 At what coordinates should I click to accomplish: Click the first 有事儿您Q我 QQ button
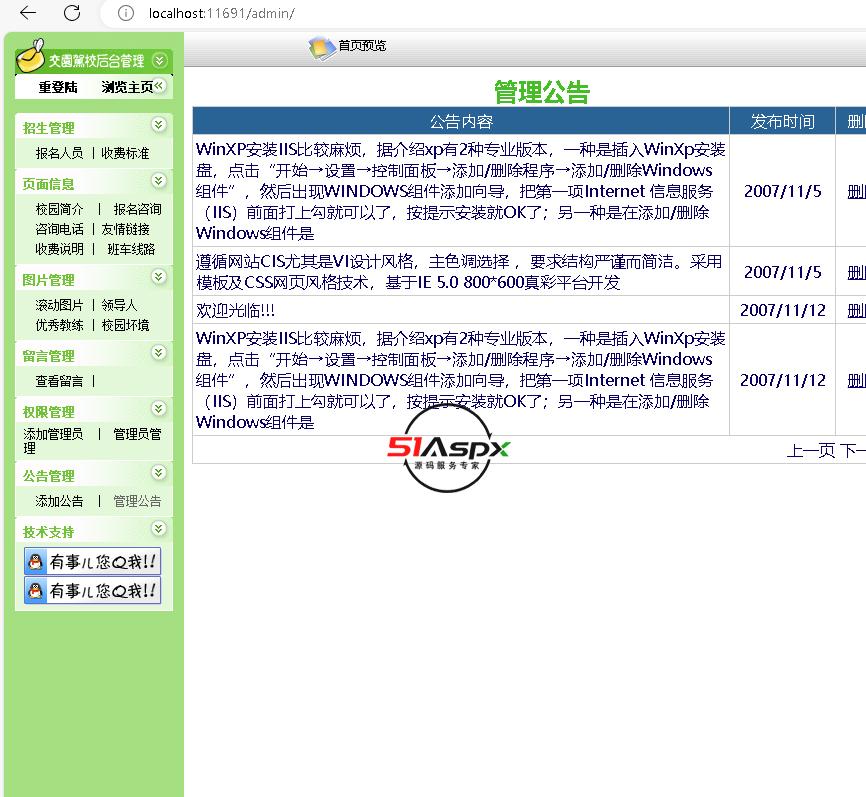point(92,561)
